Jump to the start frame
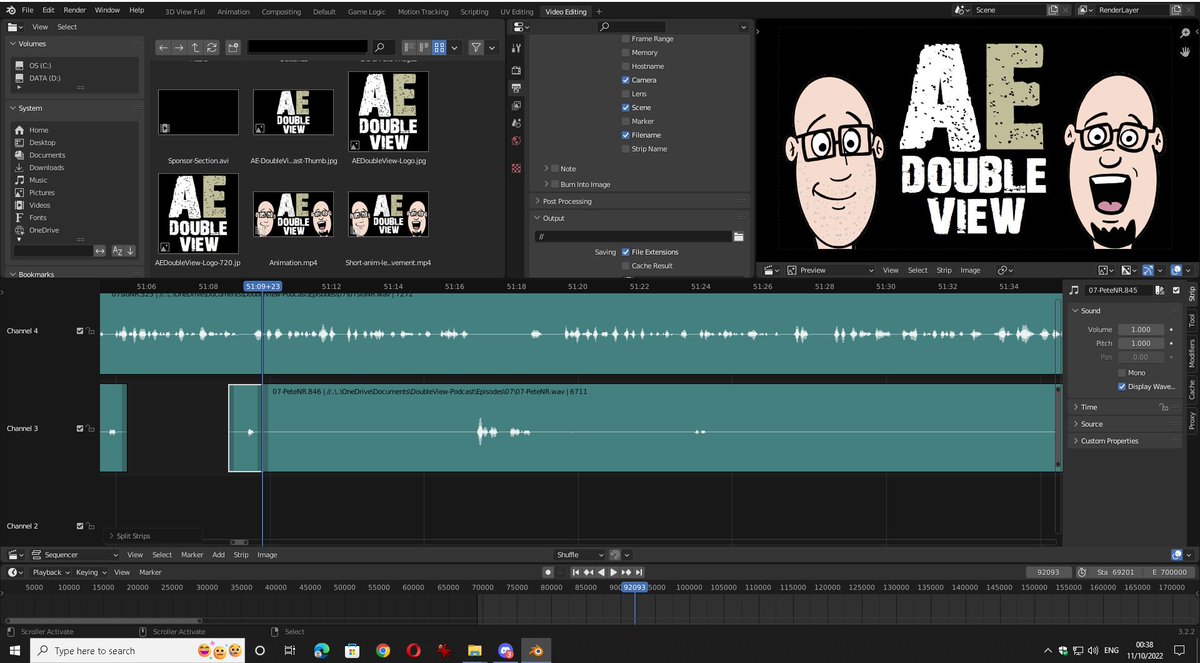Viewport: 1200px width, 663px height. pyautogui.click(x=576, y=572)
